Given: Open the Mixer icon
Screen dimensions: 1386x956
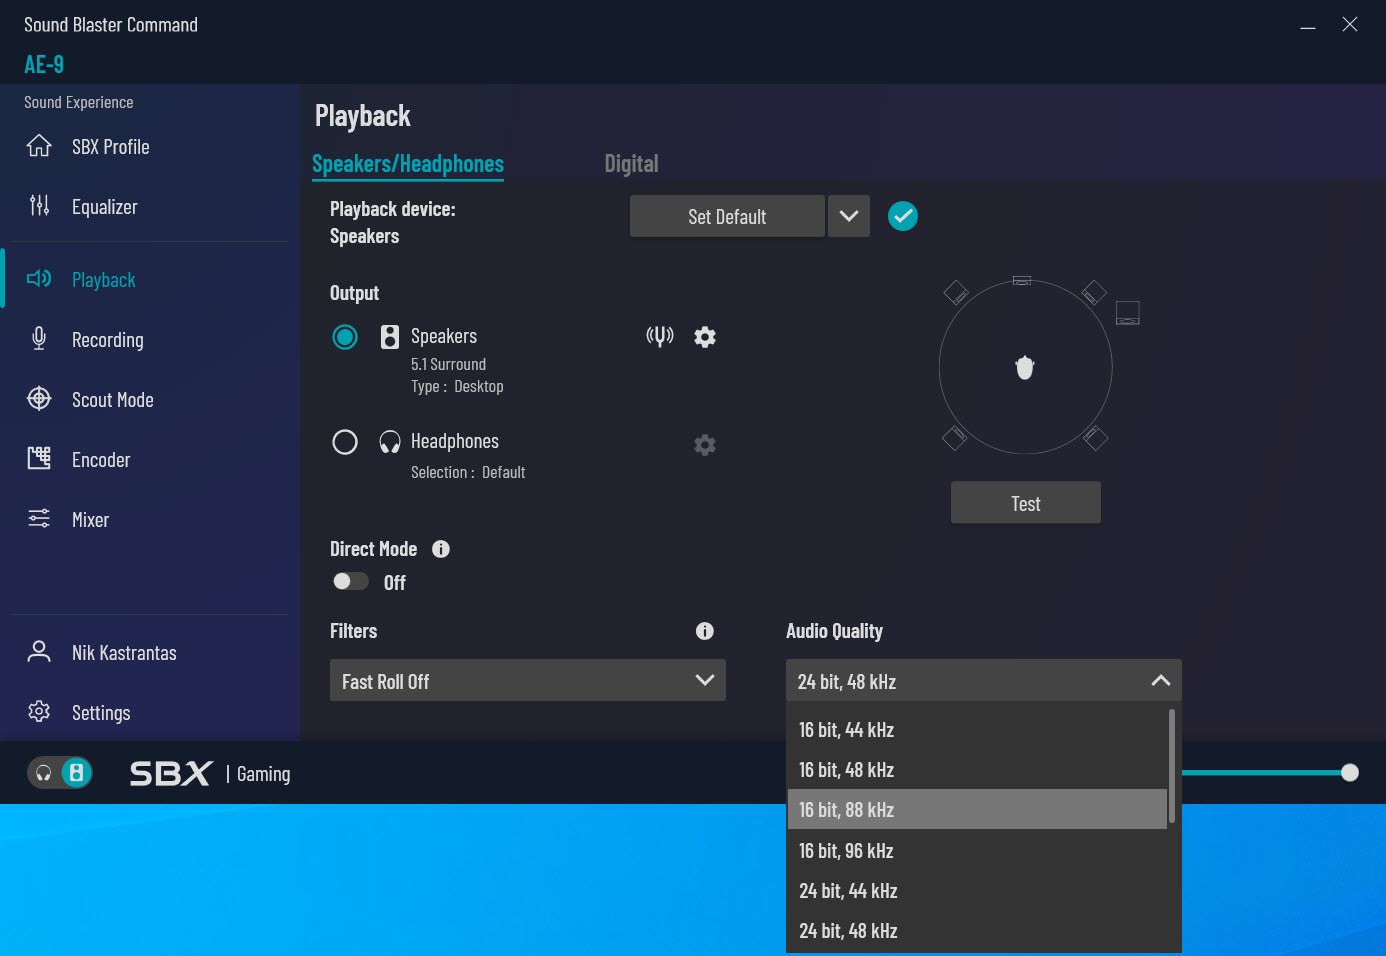Looking at the screenshot, I should [39, 519].
